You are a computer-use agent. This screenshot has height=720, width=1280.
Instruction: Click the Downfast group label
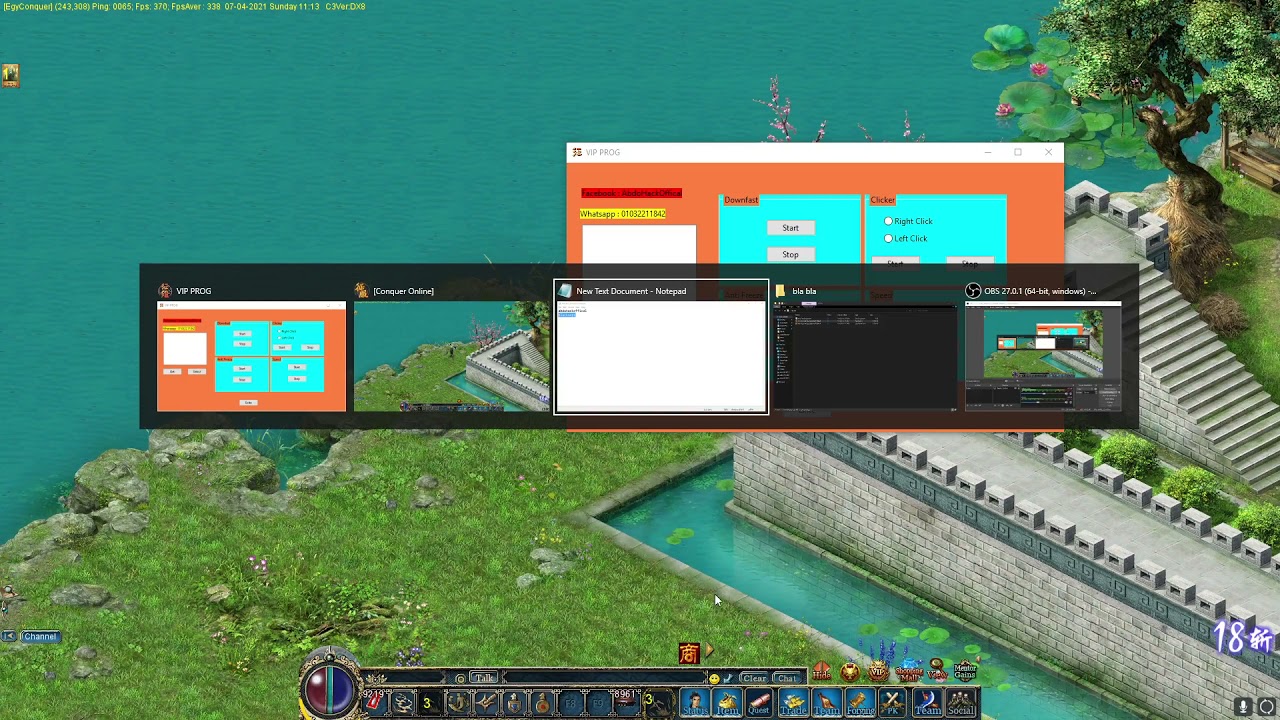pos(741,200)
